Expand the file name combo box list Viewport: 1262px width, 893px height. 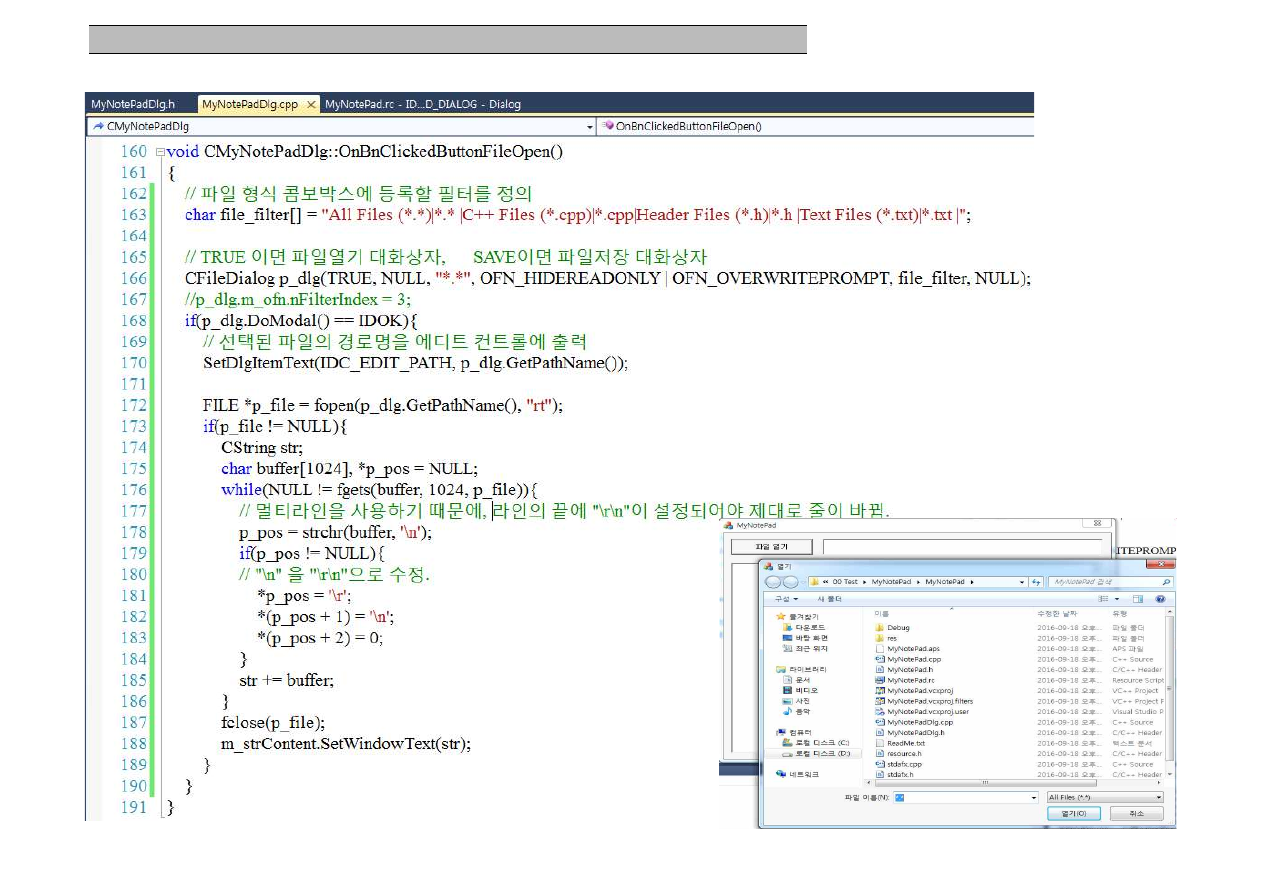click(1033, 797)
